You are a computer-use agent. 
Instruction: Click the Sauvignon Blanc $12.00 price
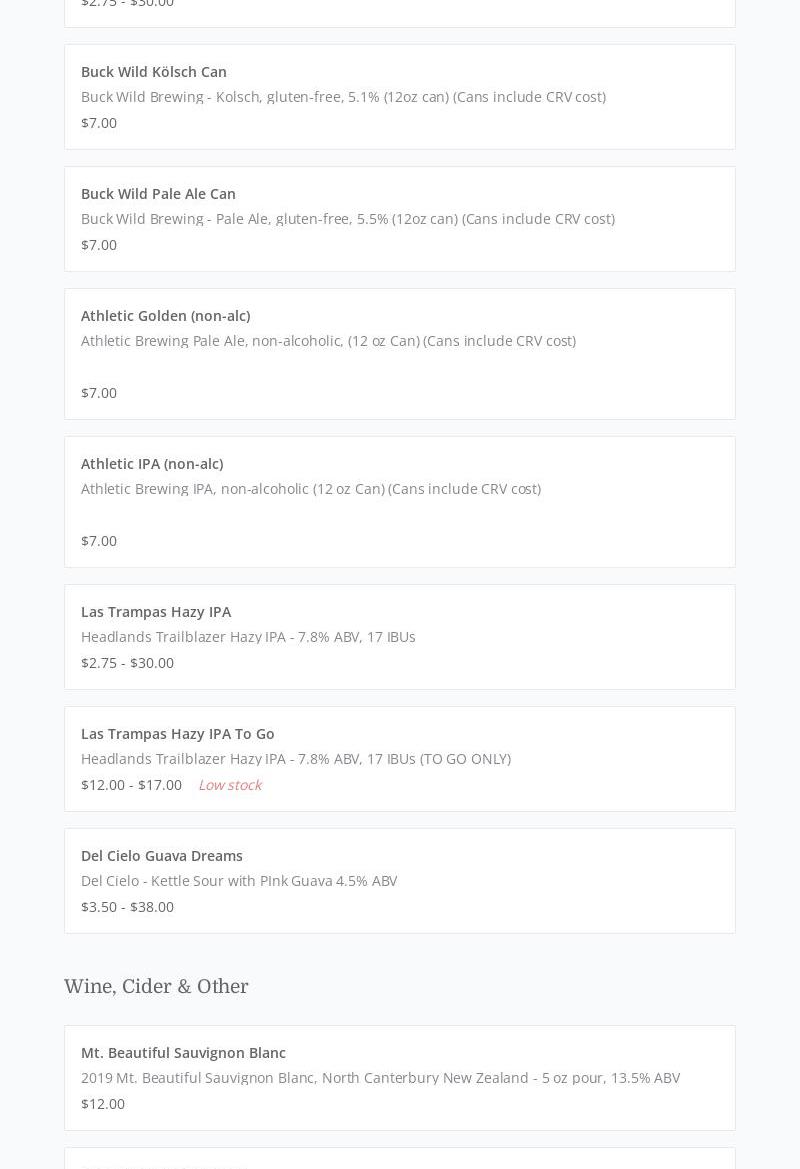(103, 1104)
